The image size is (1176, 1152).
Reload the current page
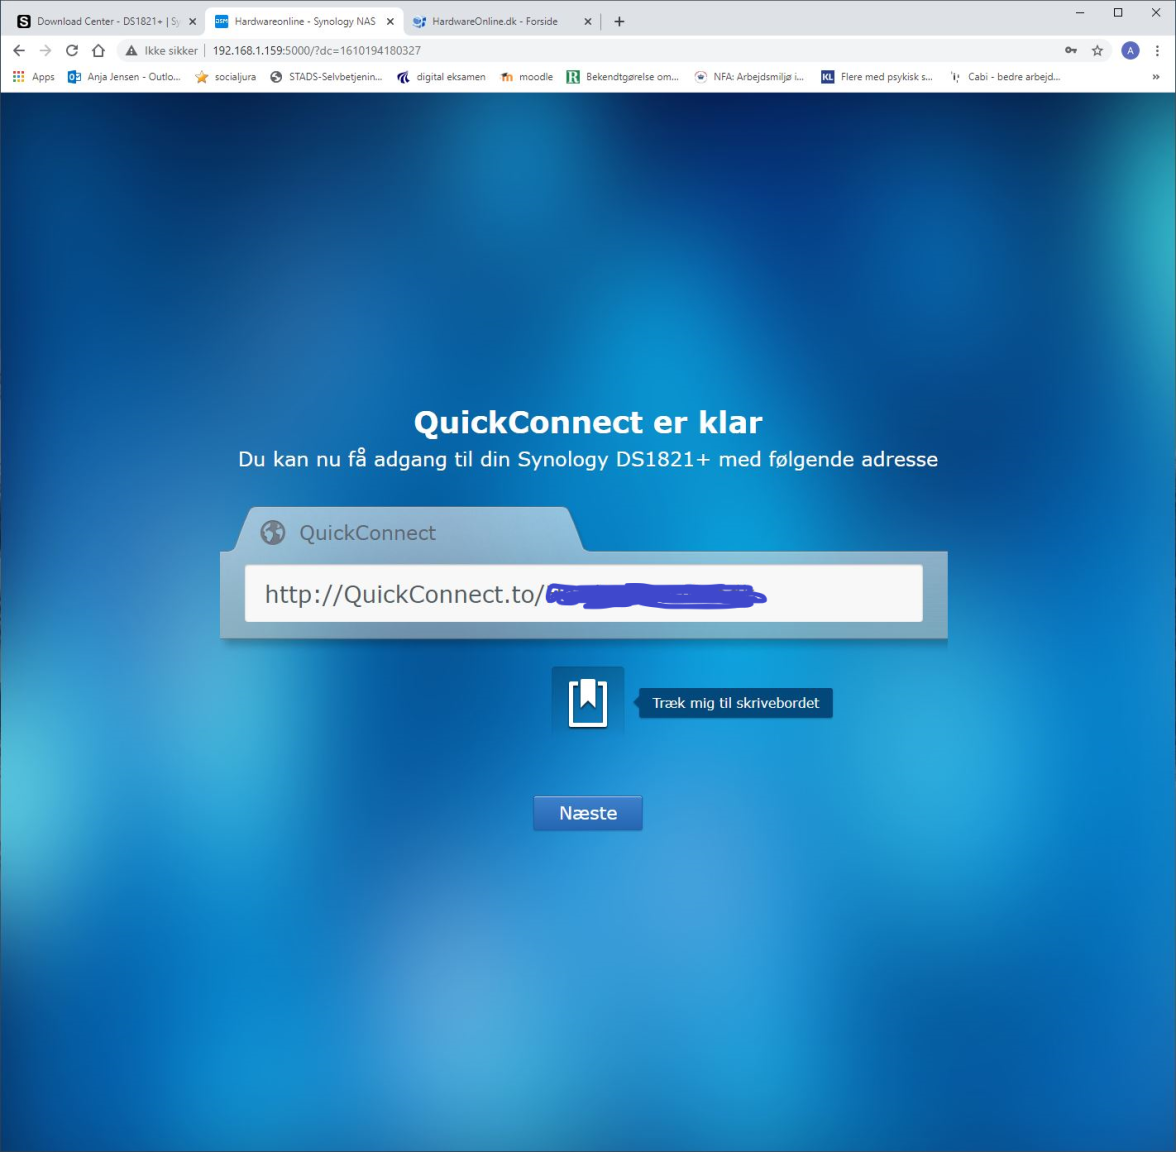(72, 50)
